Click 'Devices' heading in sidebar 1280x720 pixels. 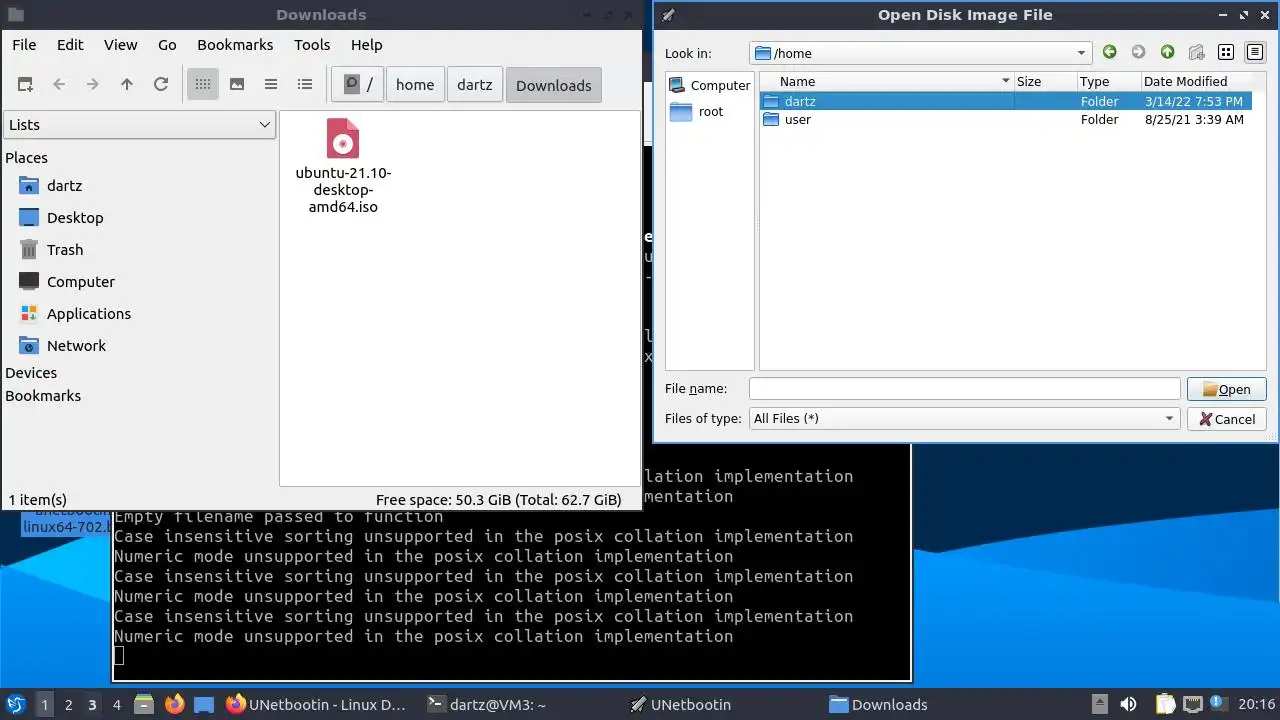click(x=31, y=373)
